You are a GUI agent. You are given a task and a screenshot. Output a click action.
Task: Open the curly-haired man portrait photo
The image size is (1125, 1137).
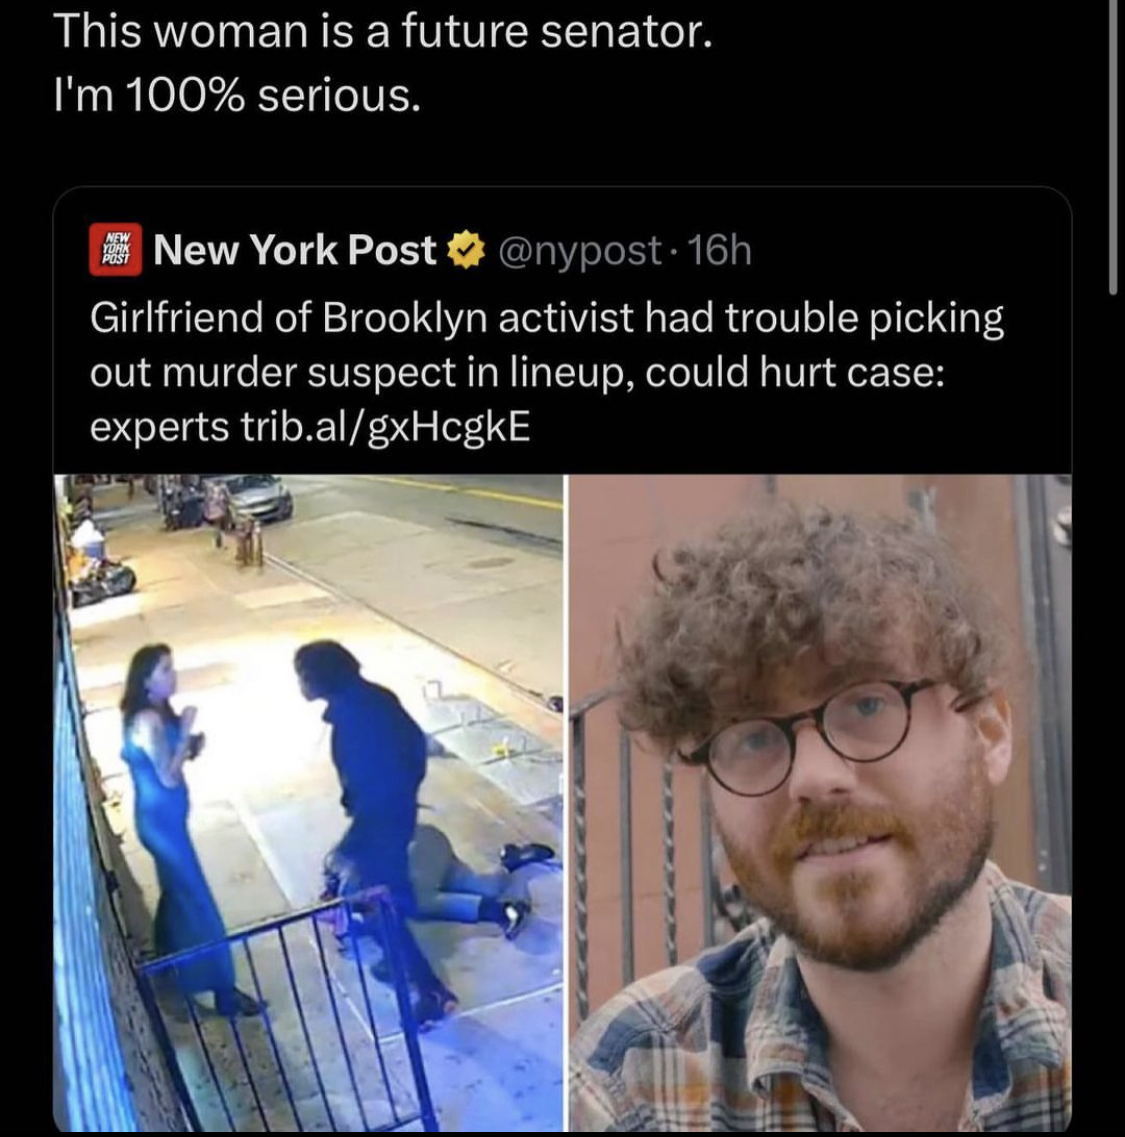pos(820,803)
